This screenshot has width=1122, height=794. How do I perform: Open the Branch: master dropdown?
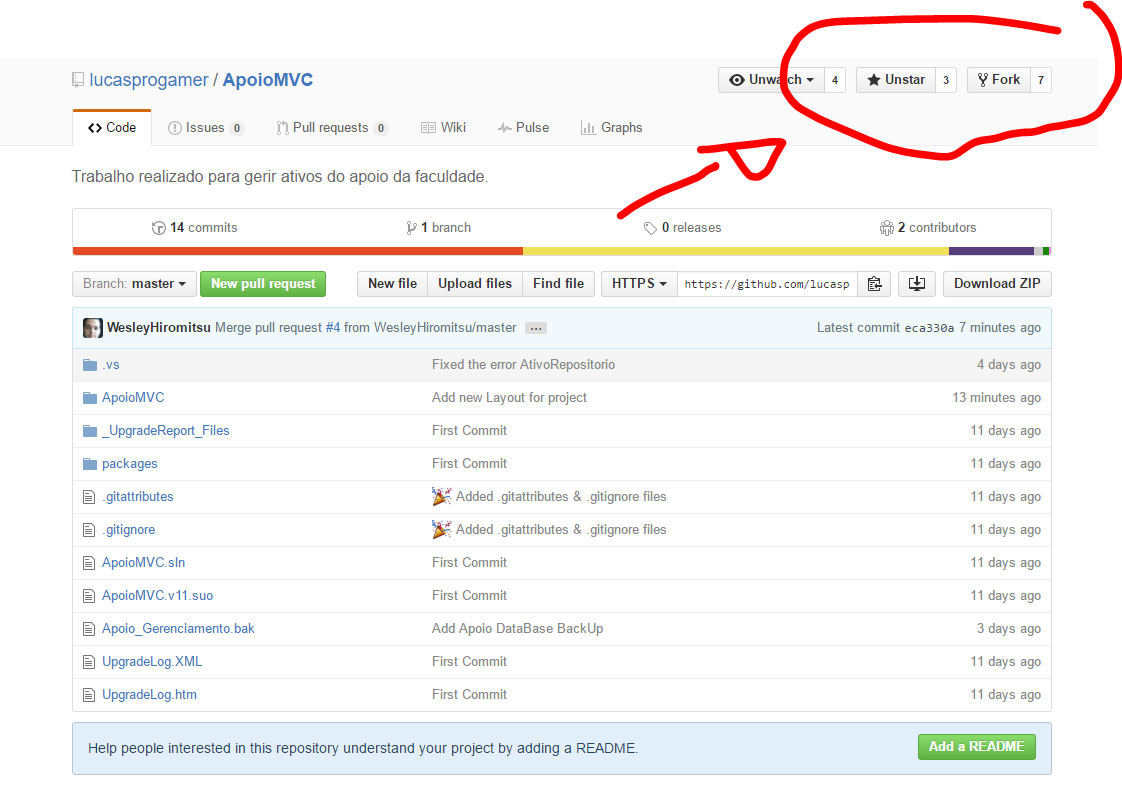[134, 284]
